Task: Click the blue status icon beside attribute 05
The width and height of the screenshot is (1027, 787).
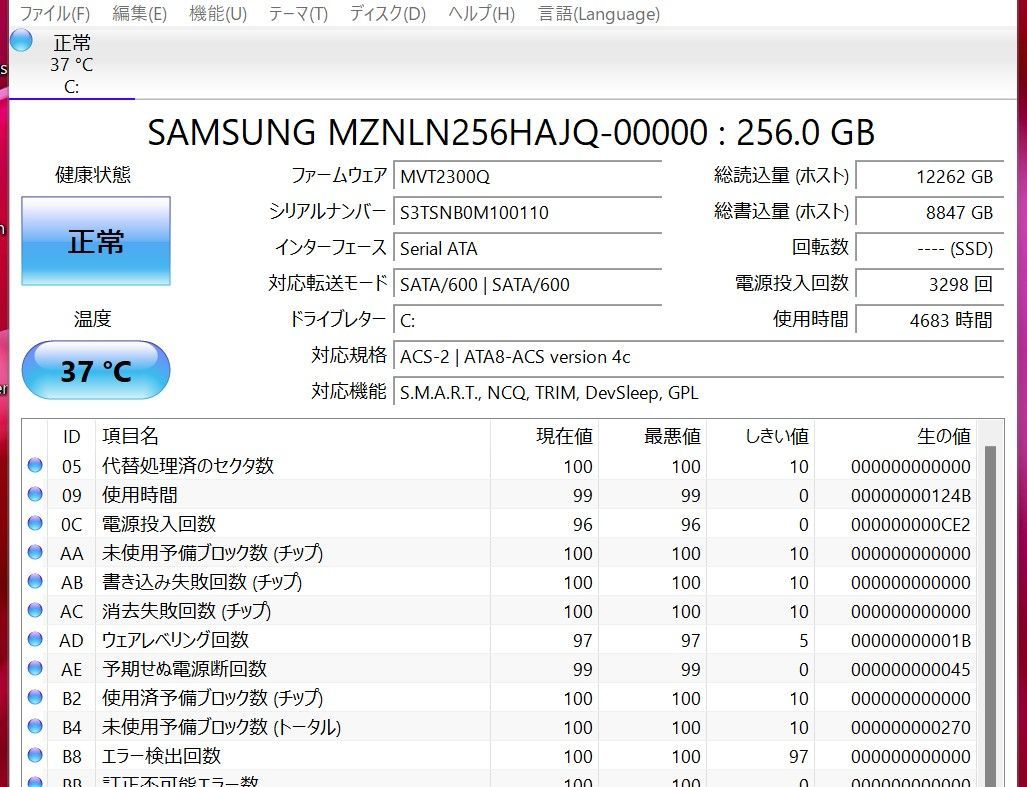Action: pos(34,465)
